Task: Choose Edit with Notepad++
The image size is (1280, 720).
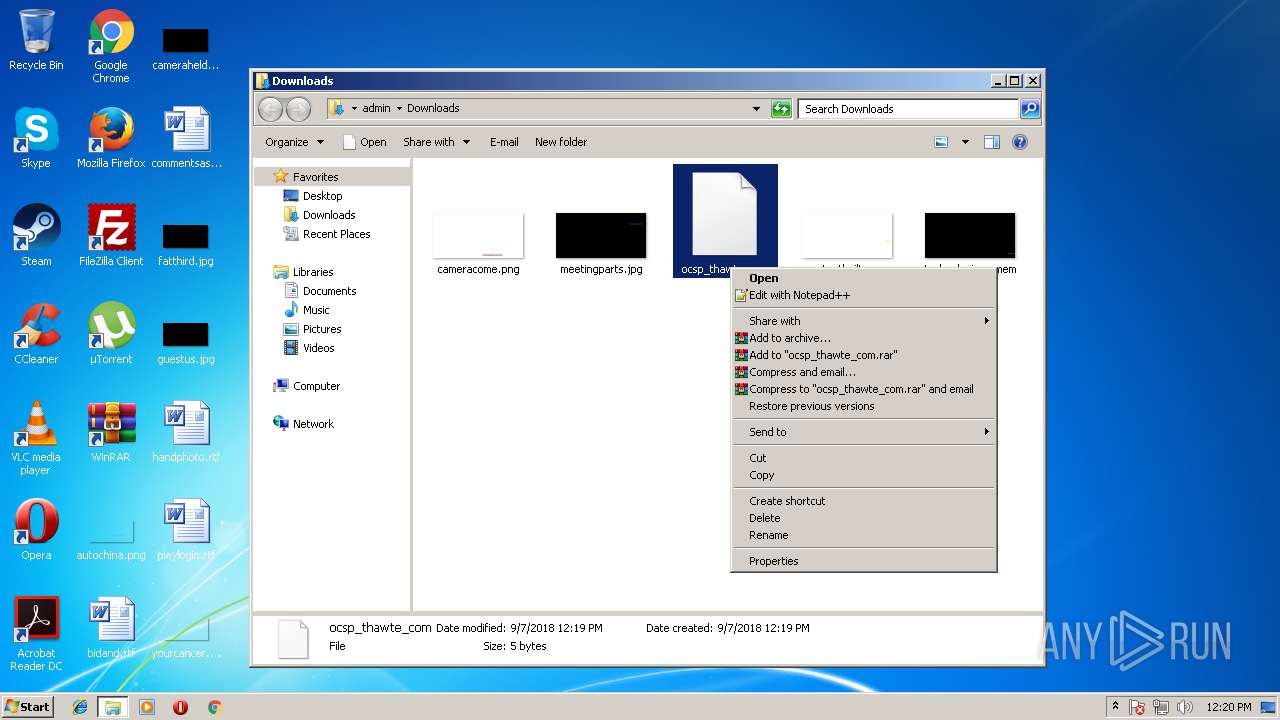Action: pos(864,295)
